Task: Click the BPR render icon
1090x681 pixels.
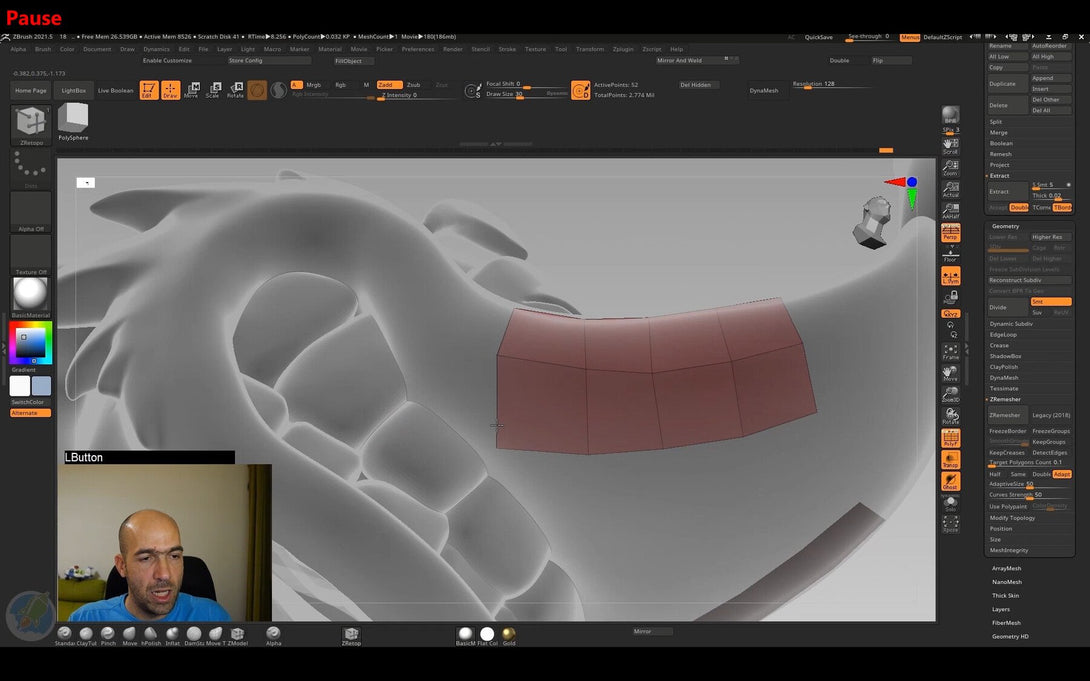Action: coord(950,115)
